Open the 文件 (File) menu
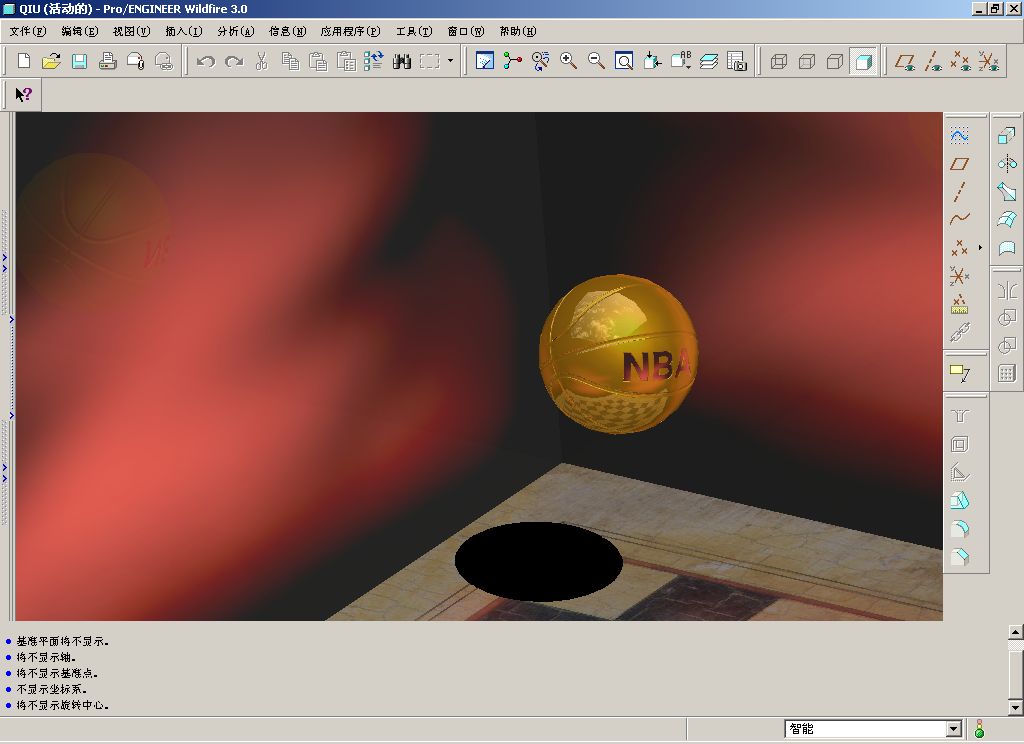The image size is (1024, 744). click(27, 31)
